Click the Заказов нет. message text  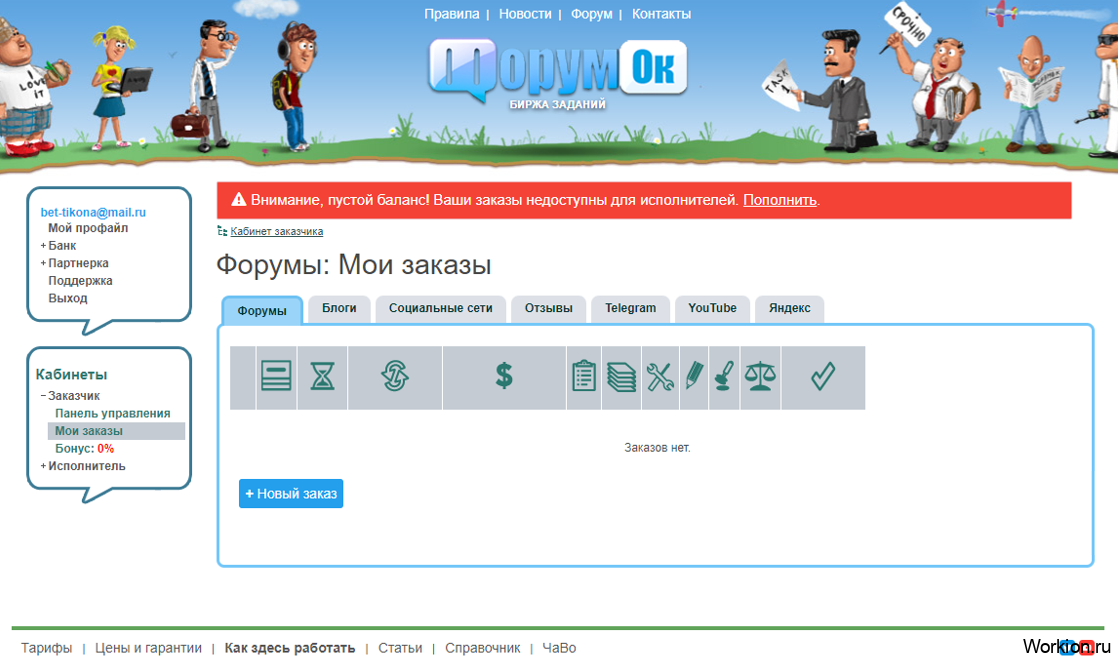657,448
